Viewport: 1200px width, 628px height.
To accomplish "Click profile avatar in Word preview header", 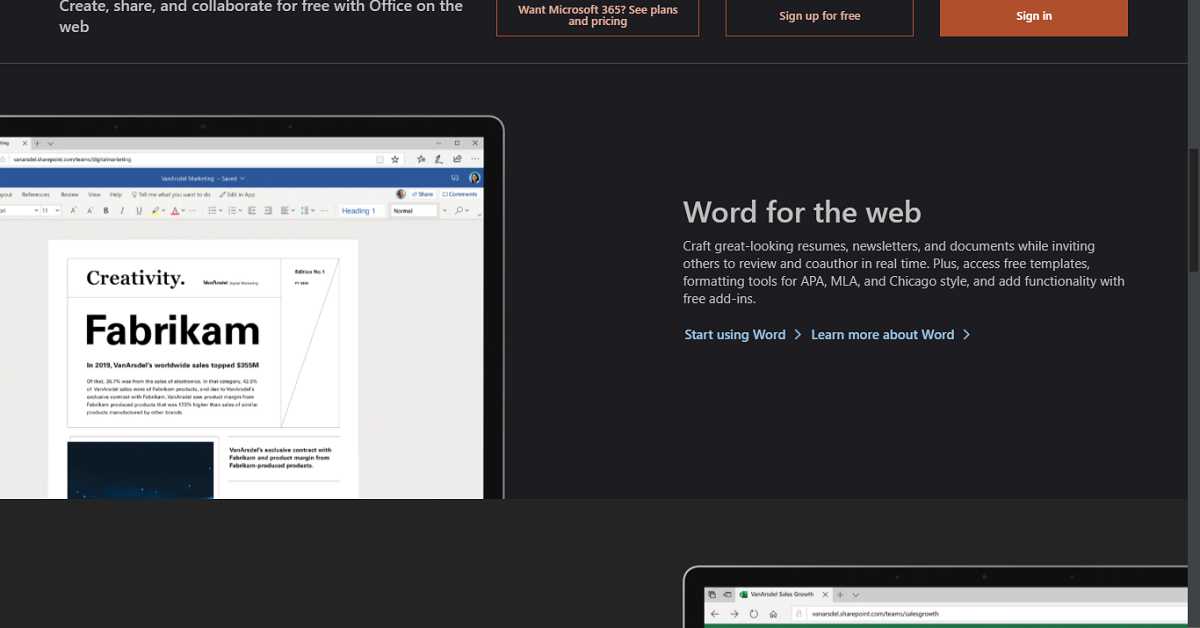I will pyautogui.click(x=474, y=178).
